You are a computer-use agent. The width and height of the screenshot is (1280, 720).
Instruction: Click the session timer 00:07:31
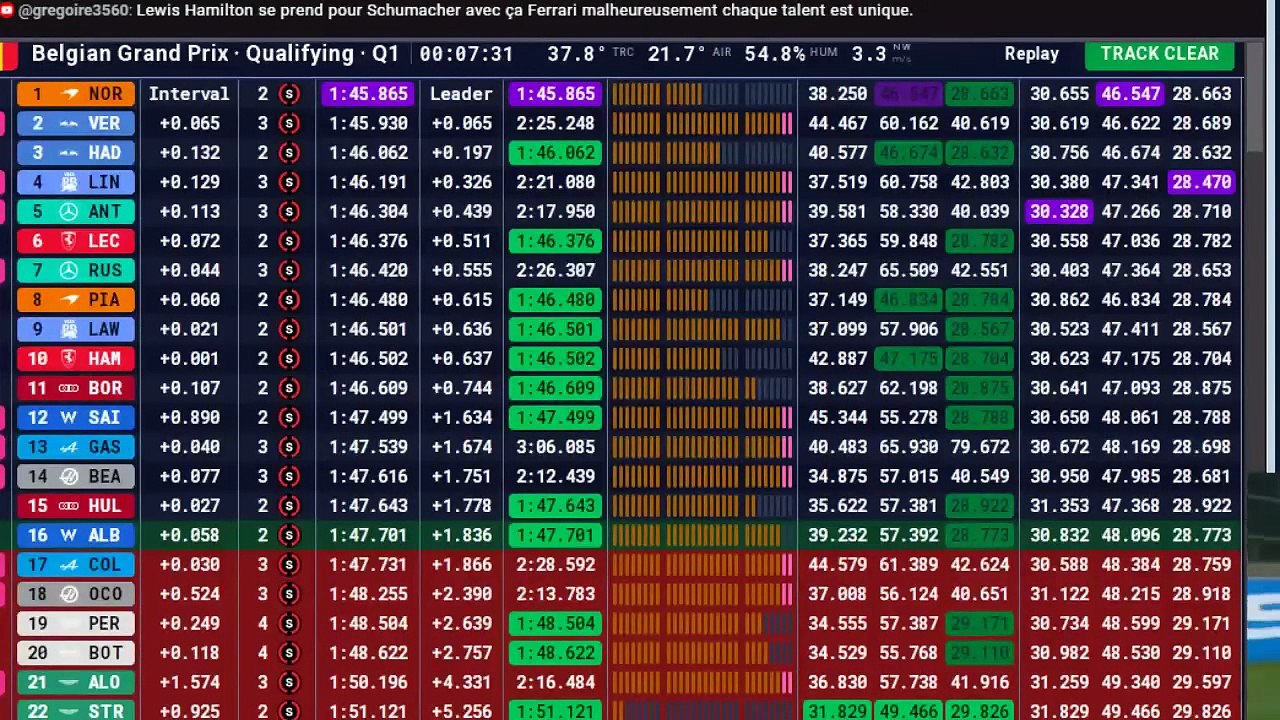tap(466, 54)
